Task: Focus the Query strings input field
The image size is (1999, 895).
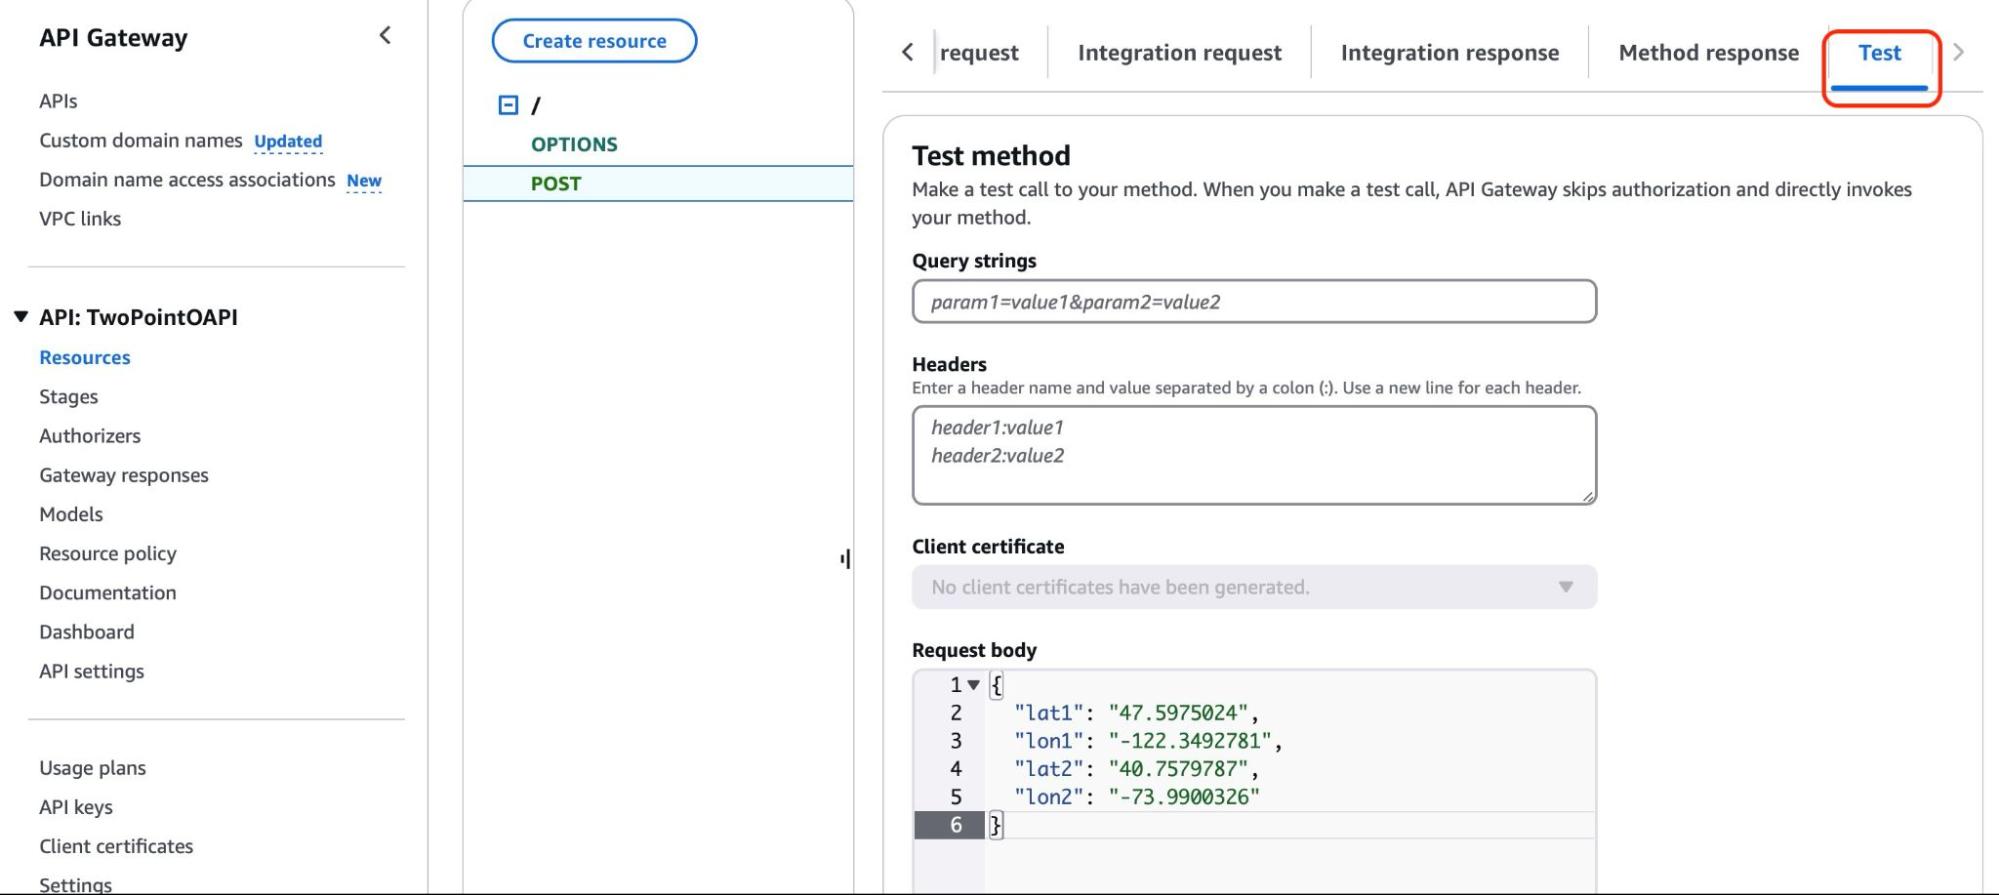Action: click(1254, 301)
